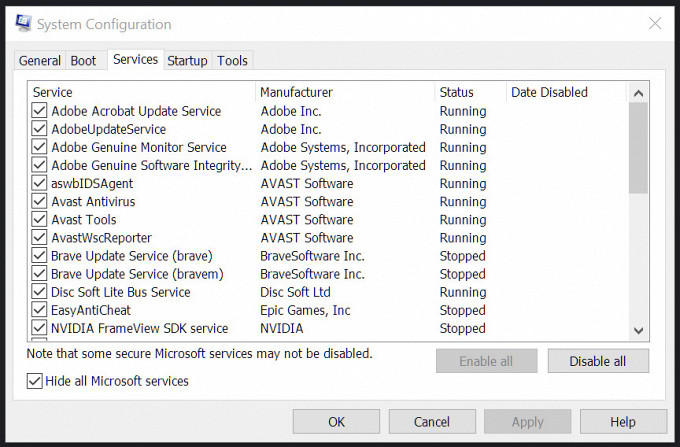Switch to the General tab
The width and height of the screenshot is (680, 447).
(39, 61)
